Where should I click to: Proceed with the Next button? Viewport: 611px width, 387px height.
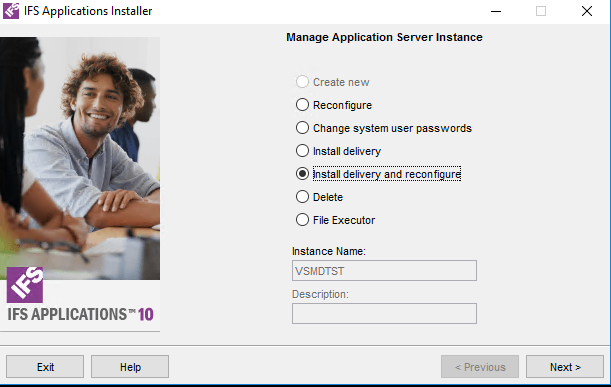point(565,367)
